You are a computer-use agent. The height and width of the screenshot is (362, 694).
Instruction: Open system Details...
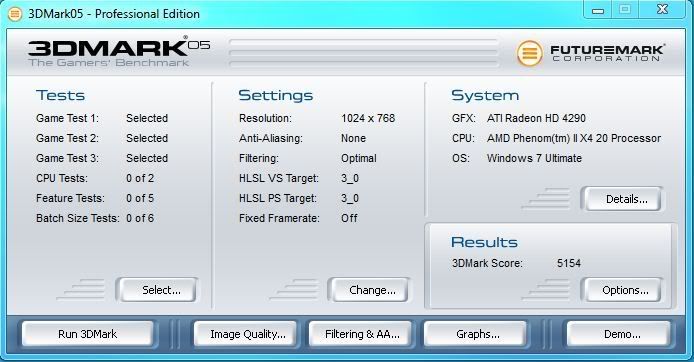pyautogui.click(x=623, y=199)
